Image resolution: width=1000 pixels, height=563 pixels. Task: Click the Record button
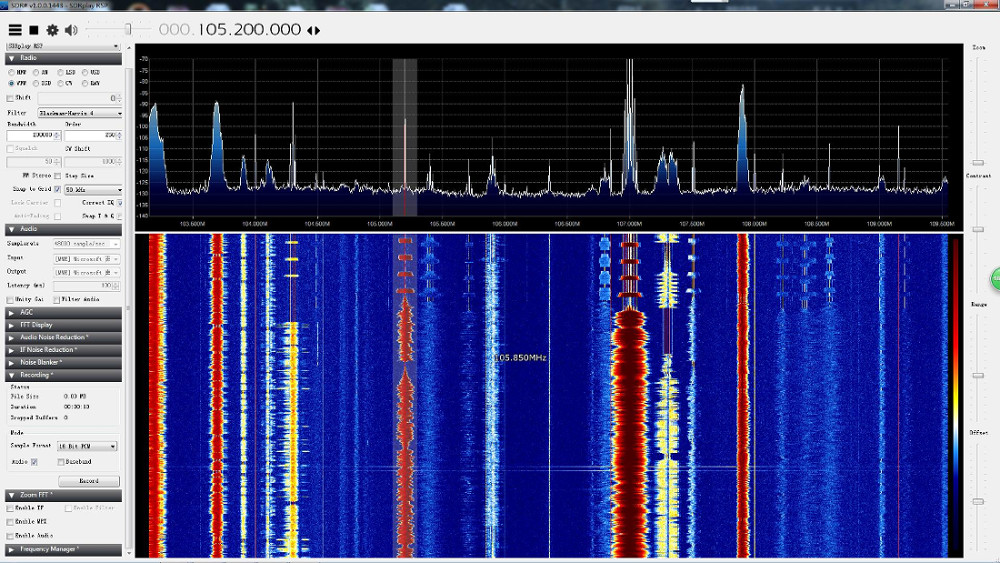(89, 481)
